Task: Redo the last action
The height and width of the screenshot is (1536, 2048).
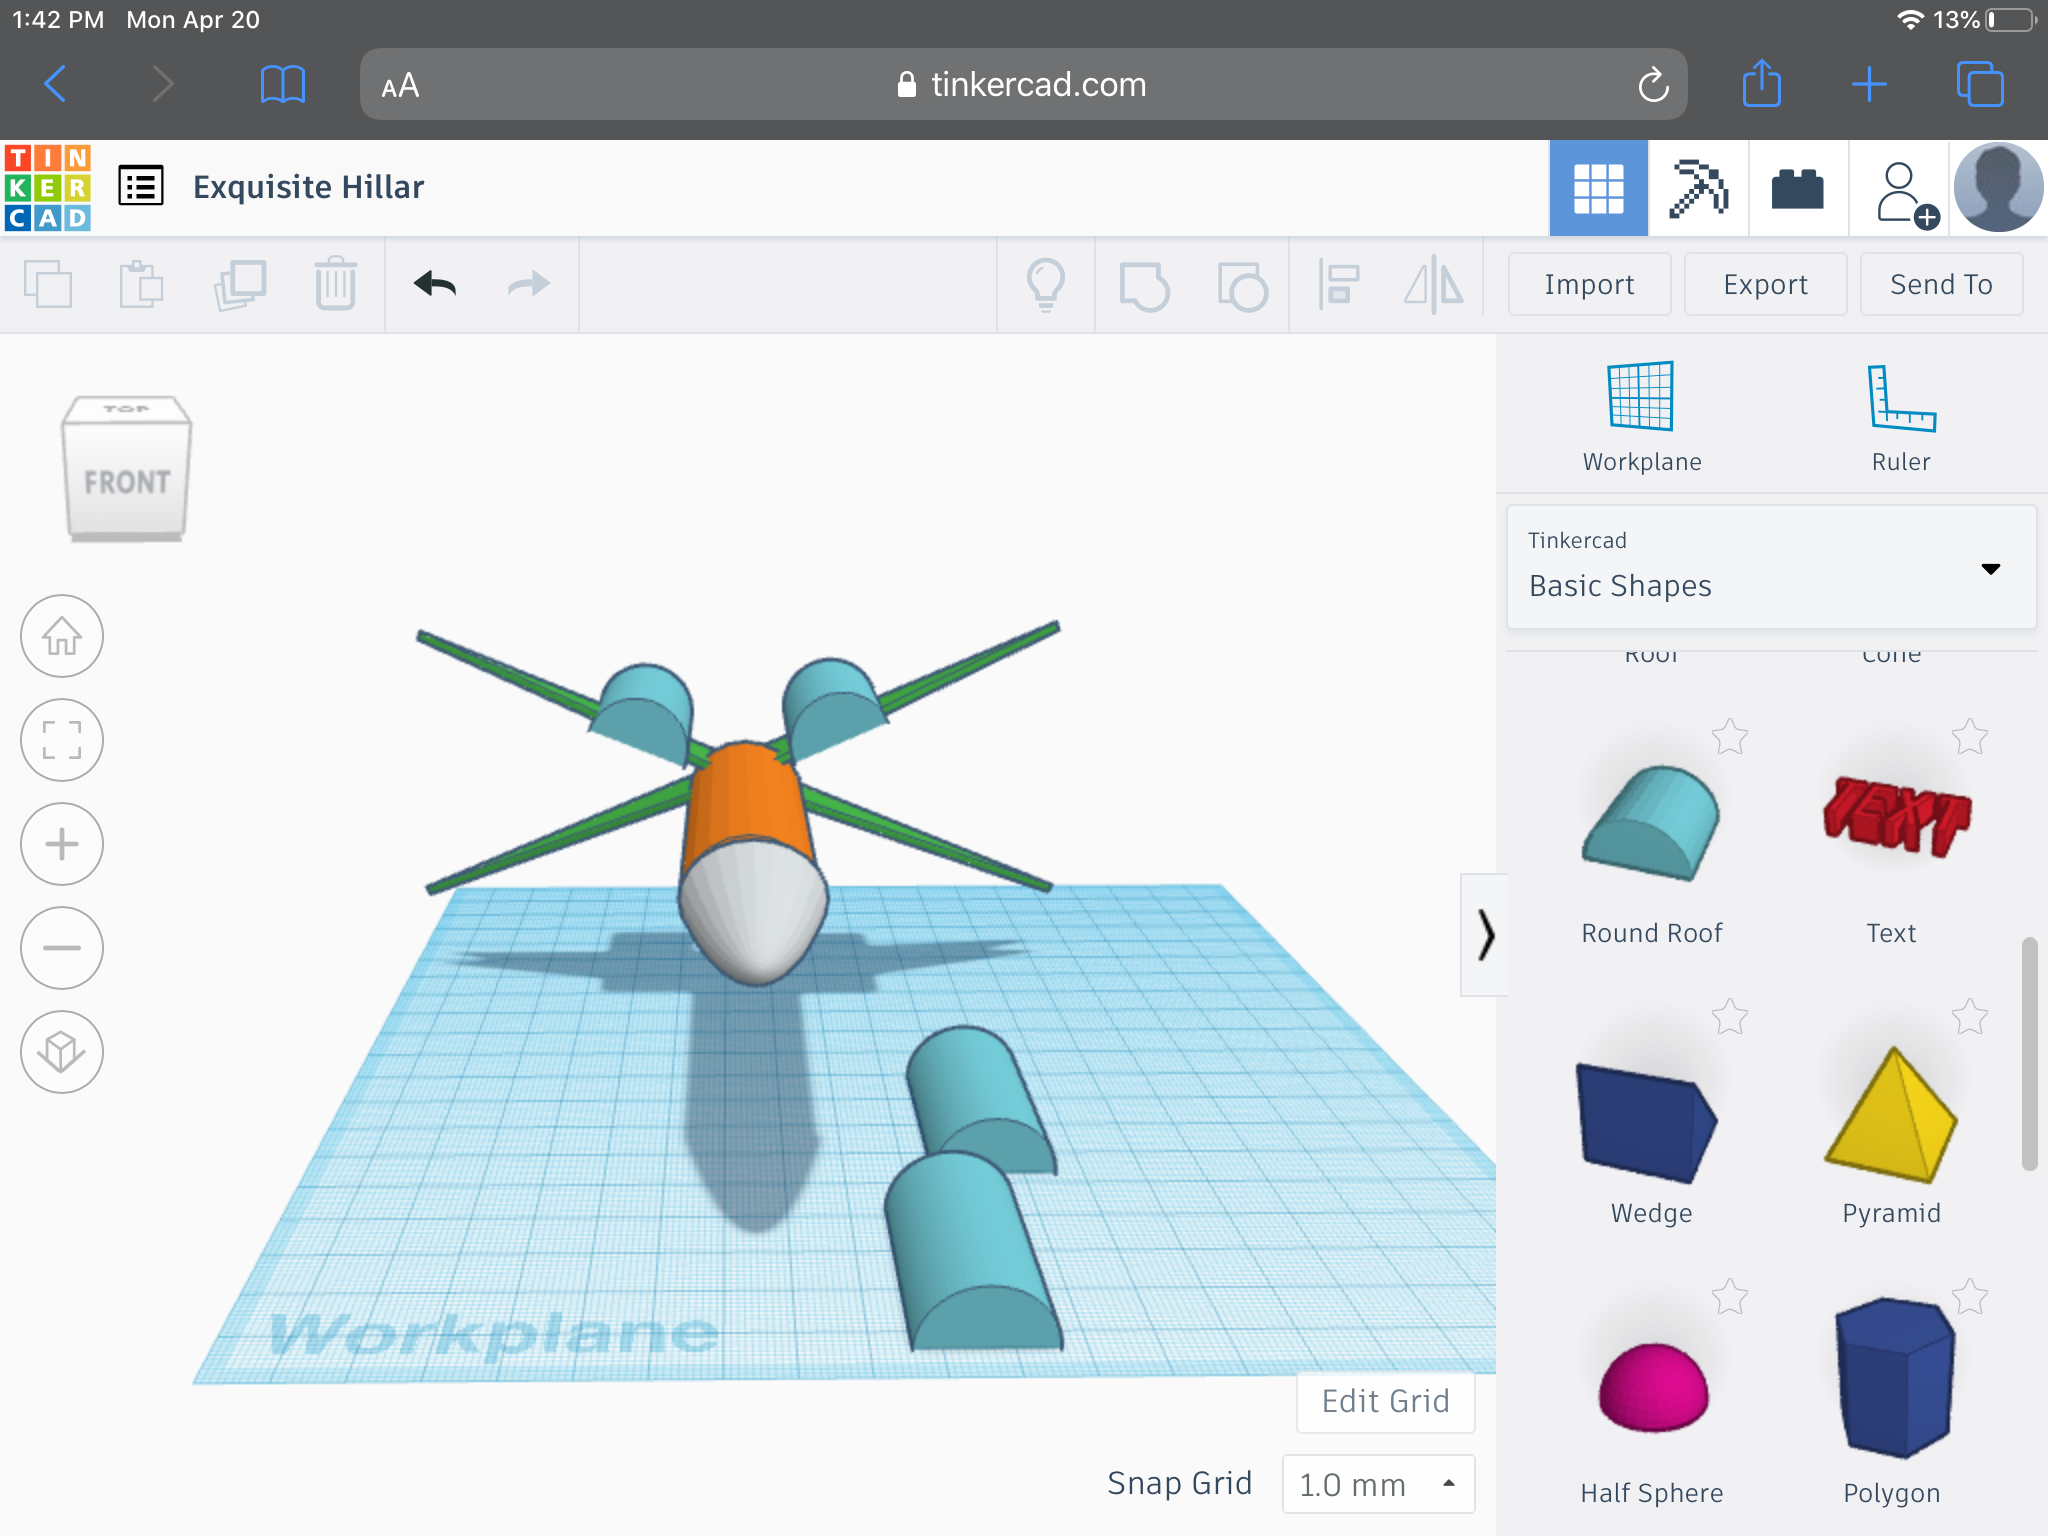Action: pos(528,285)
